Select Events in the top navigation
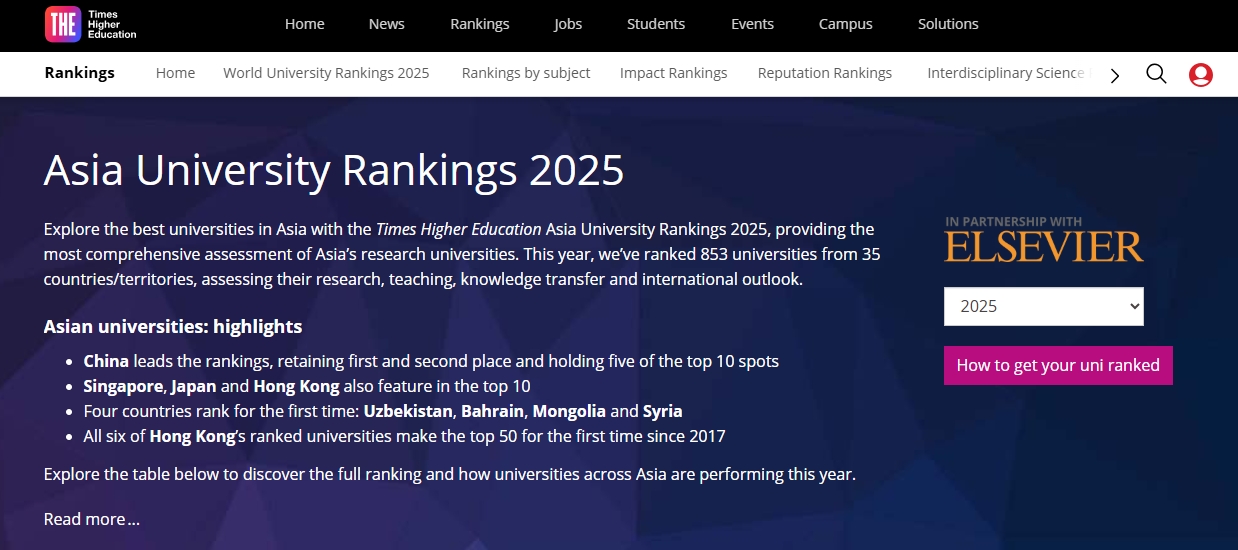1238x550 pixels. (752, 24)
